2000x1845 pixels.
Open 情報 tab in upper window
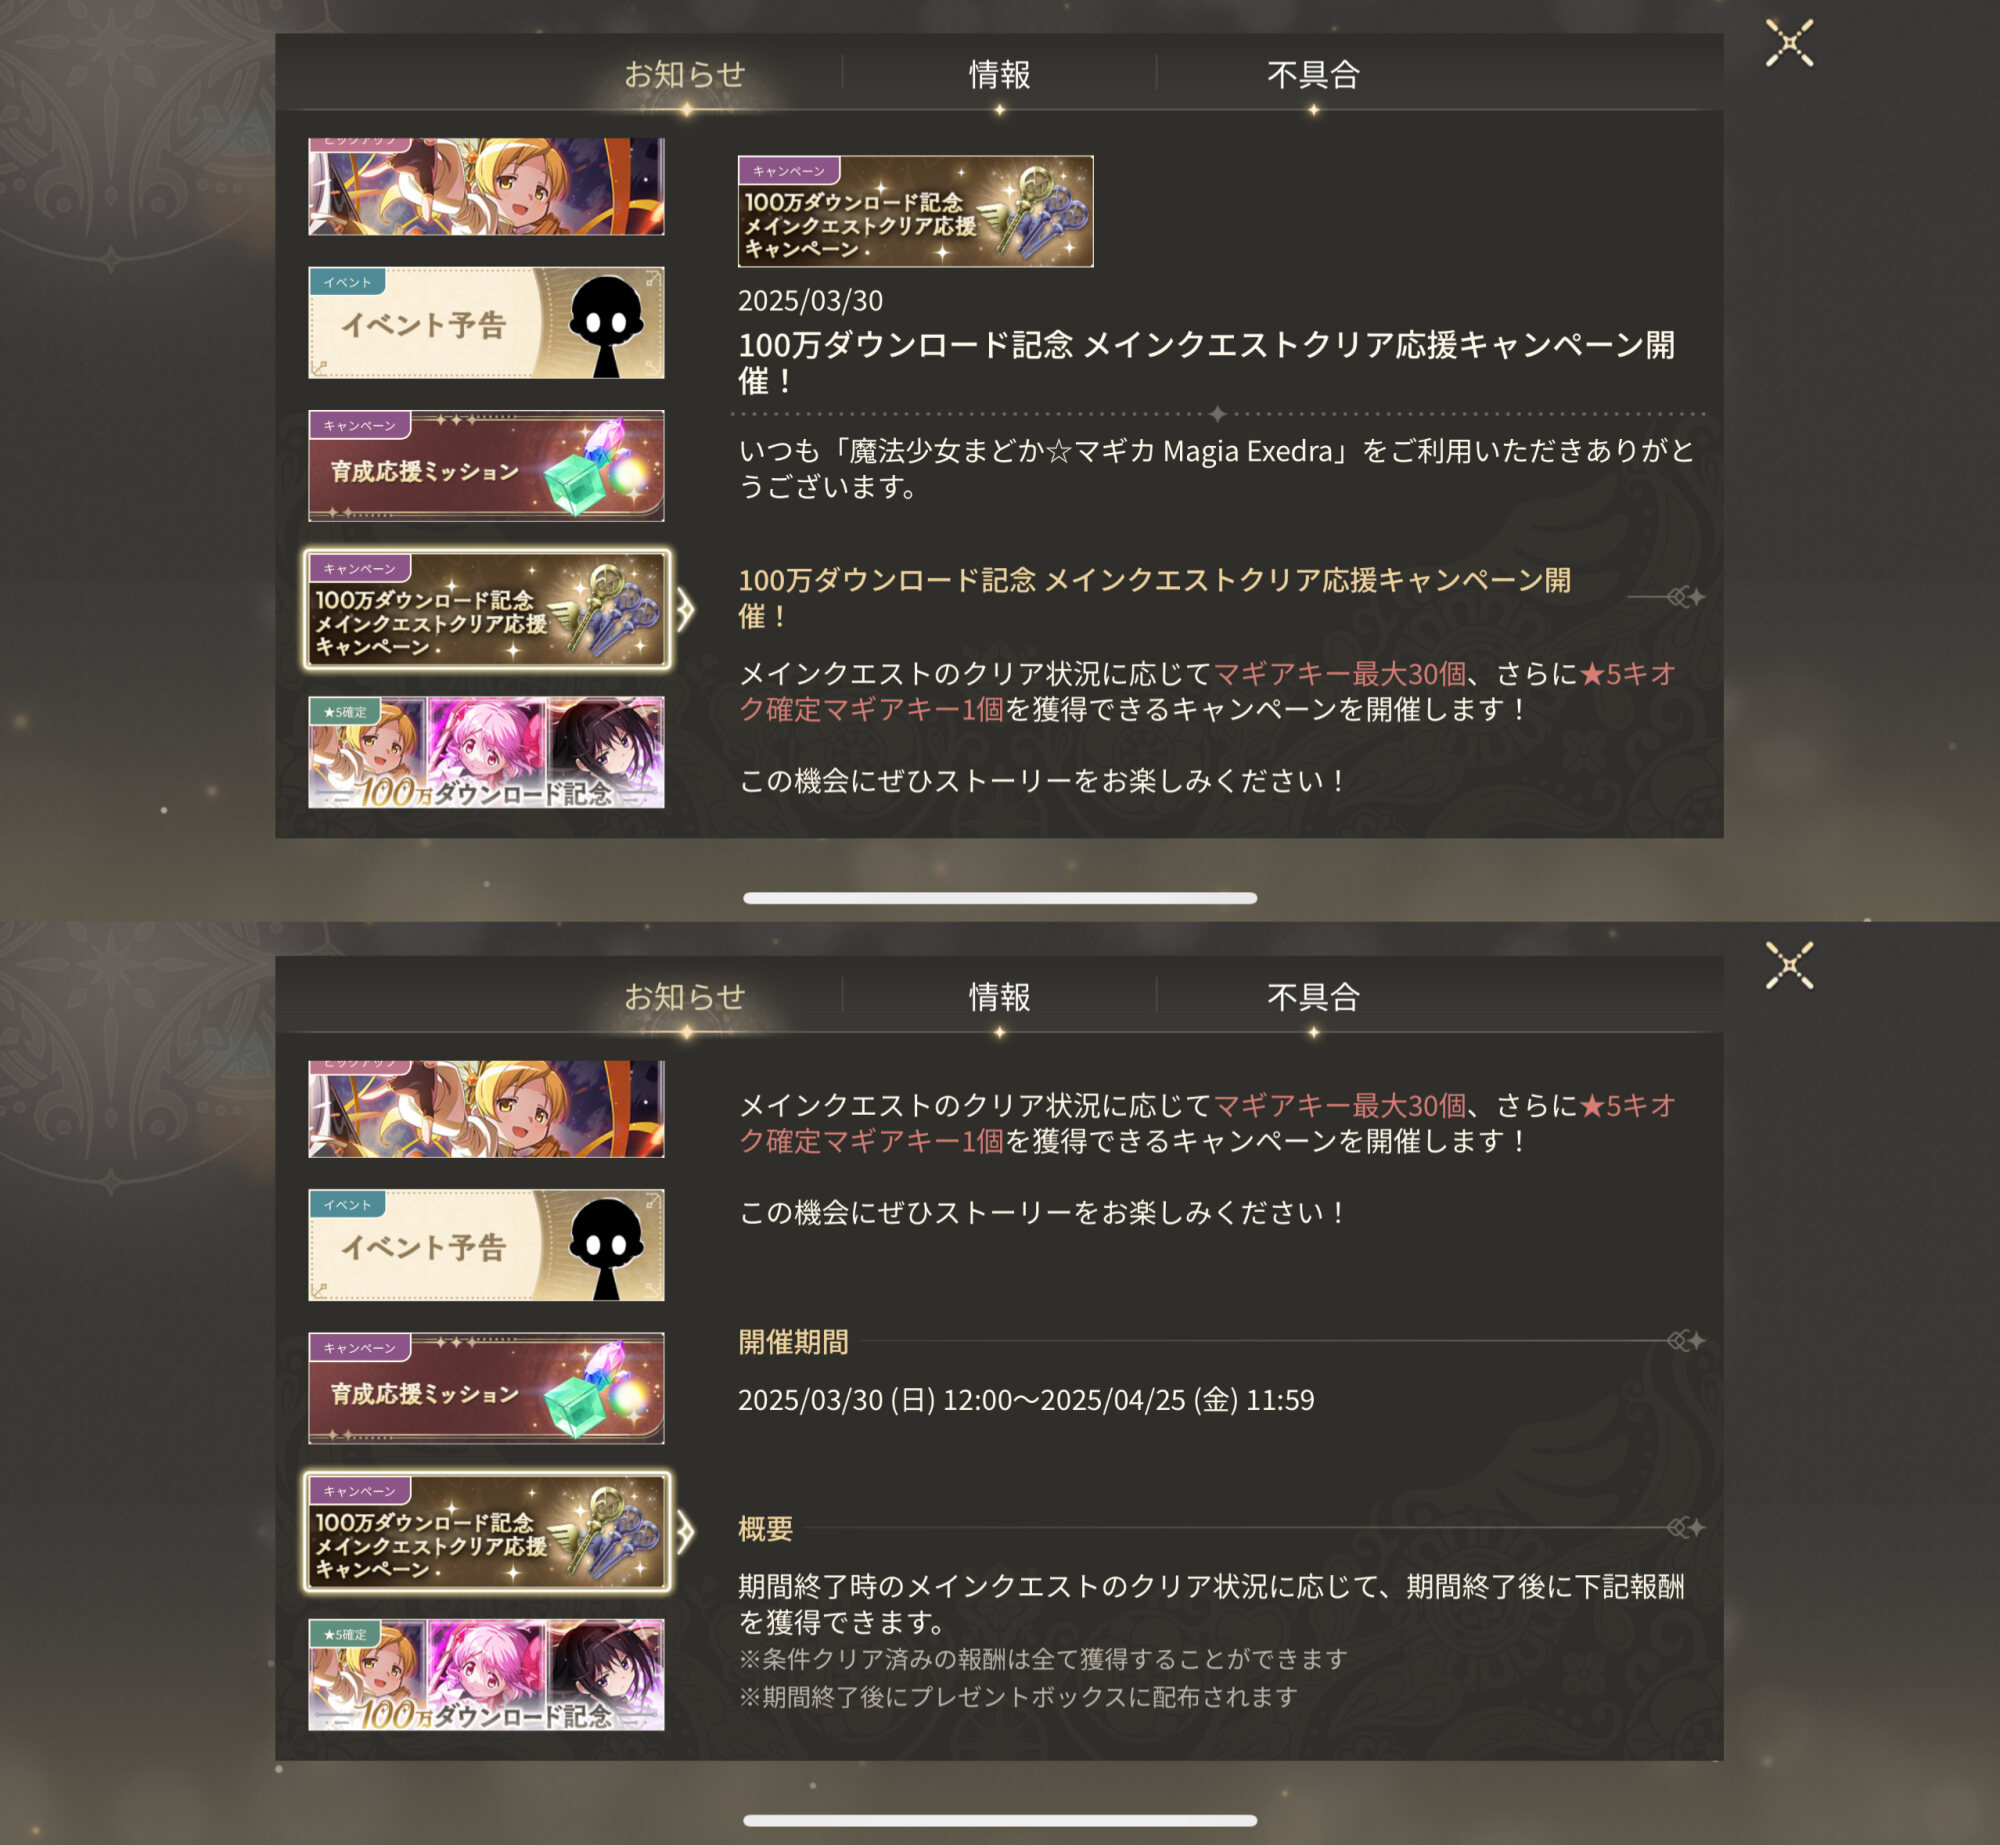999,74
